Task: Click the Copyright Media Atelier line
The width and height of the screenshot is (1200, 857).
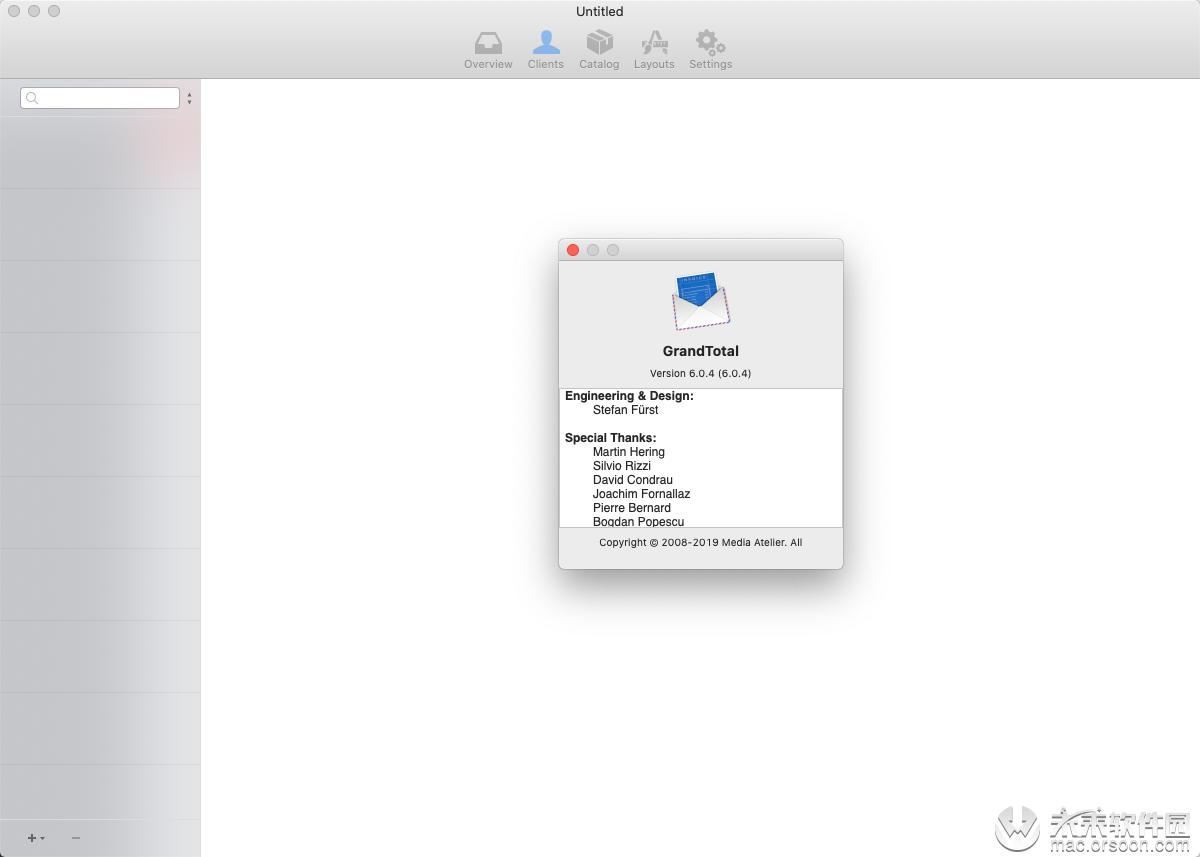Action: (700, 543)
